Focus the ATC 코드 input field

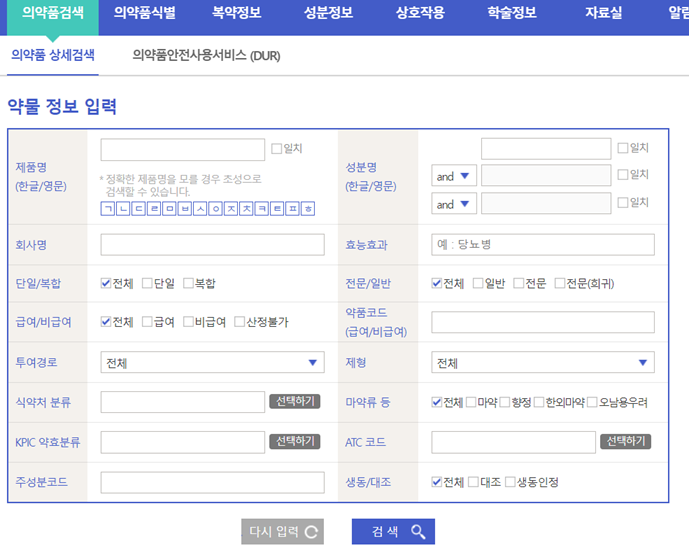coord(514,442)
